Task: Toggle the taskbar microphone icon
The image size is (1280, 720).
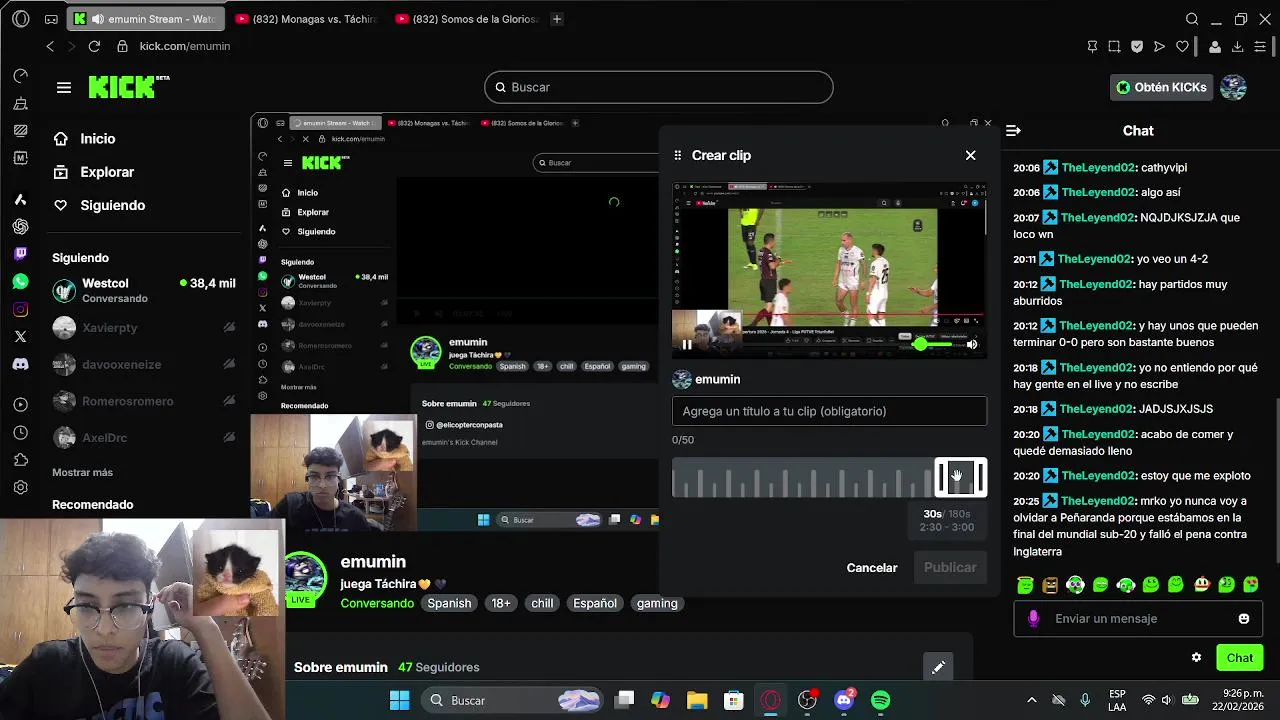Action: (1085, 700)
